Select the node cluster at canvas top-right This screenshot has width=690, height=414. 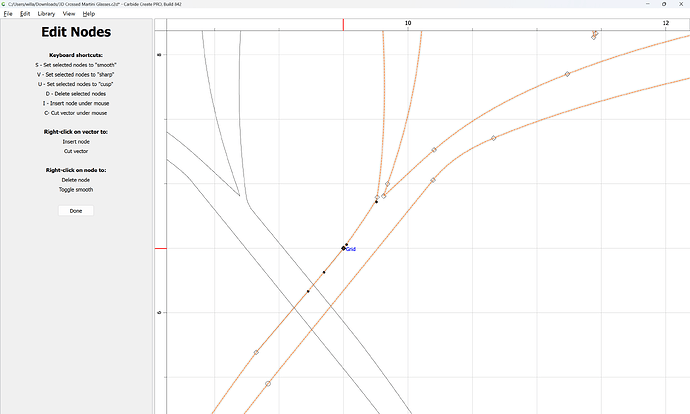click(x=594, y=35)
